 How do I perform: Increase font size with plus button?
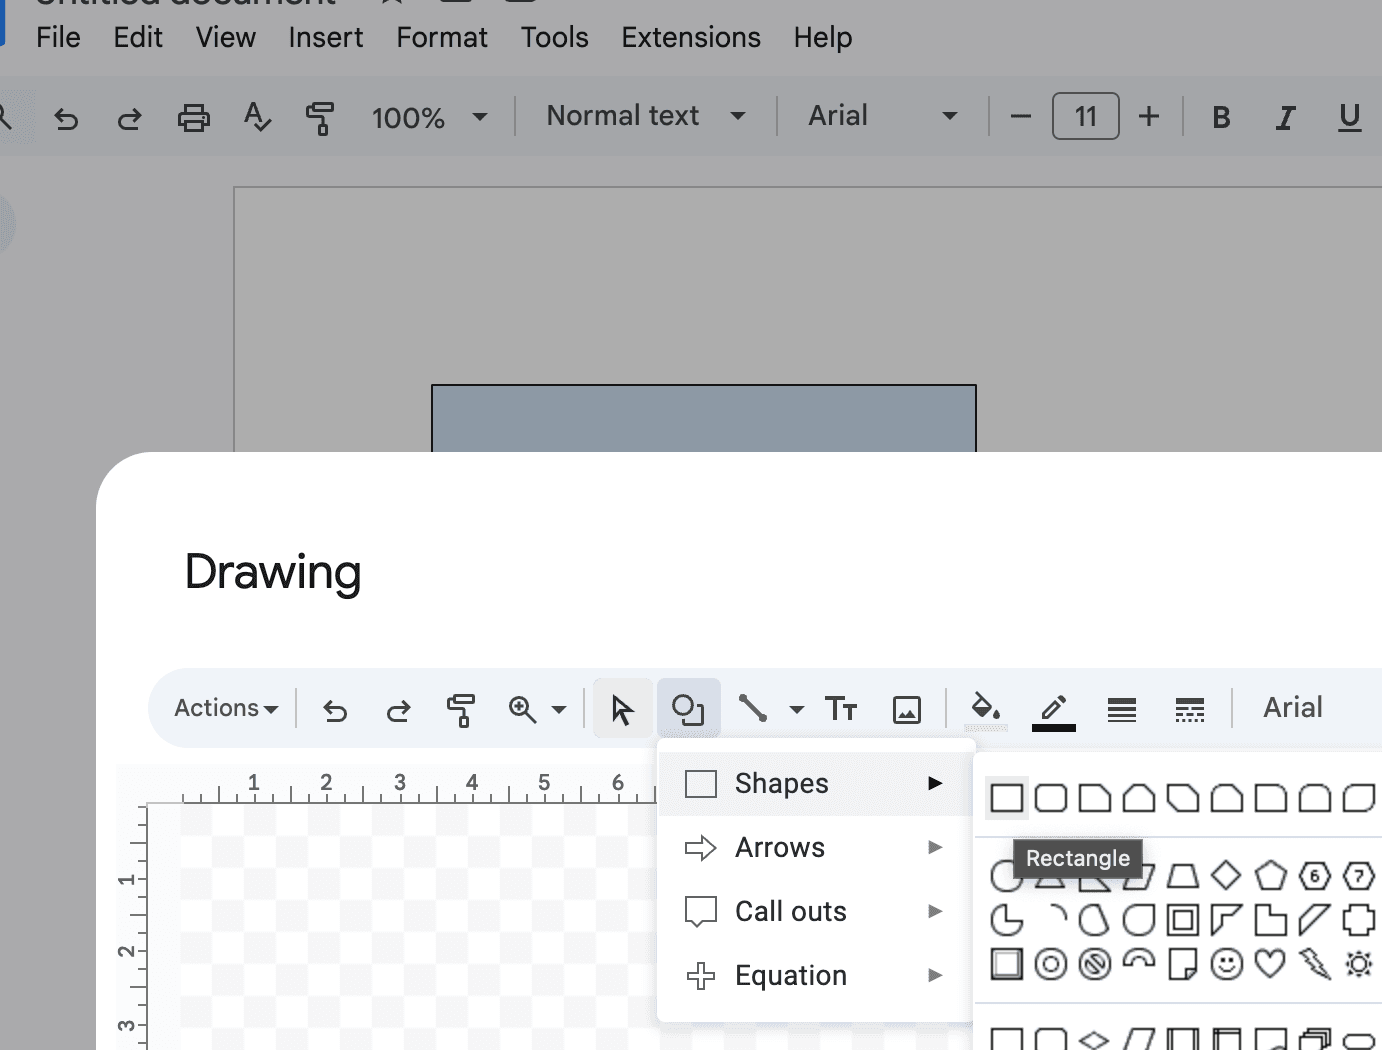pyautogui.click(x=1149, y=117)
